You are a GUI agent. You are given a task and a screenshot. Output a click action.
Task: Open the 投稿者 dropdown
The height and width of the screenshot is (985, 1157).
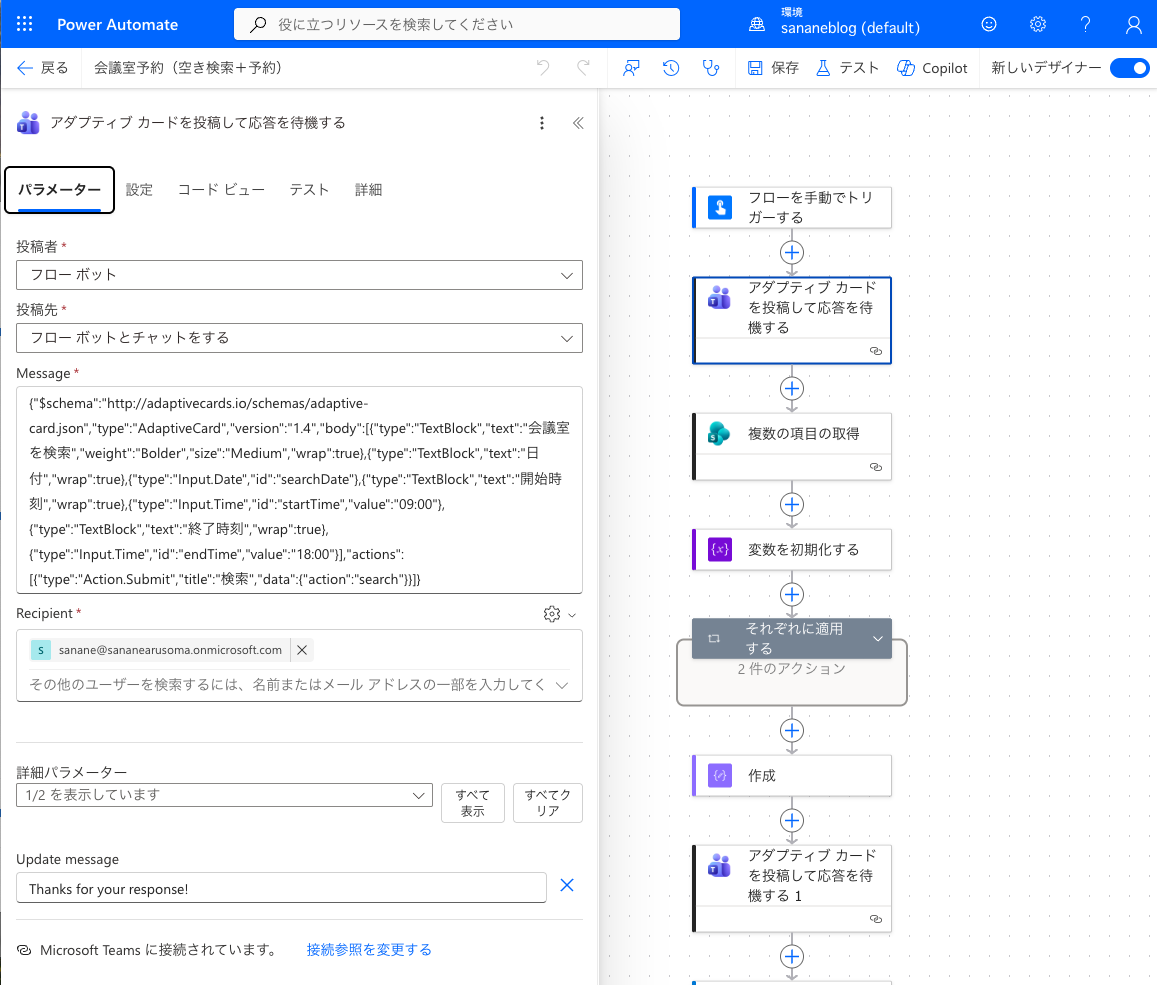click(x=300, y=275)
